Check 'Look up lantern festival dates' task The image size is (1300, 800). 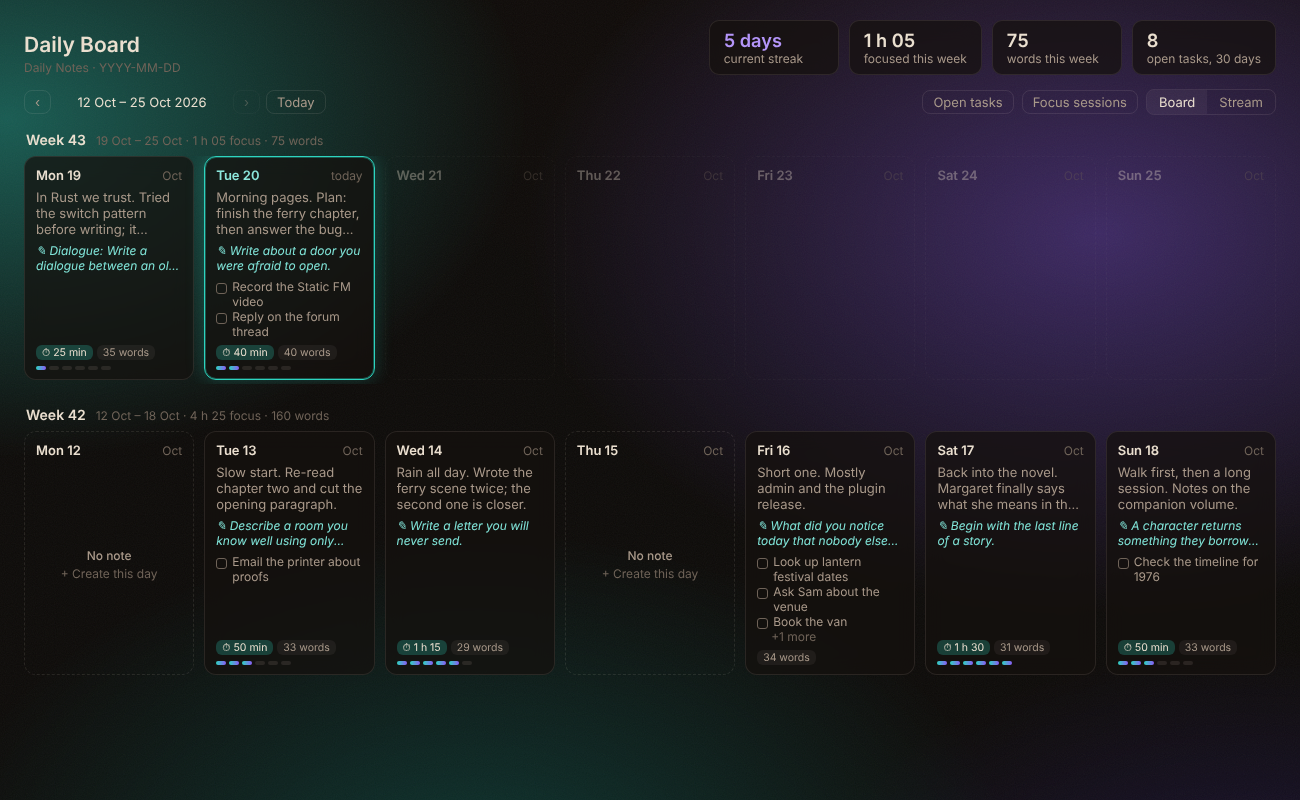point(763,563)
